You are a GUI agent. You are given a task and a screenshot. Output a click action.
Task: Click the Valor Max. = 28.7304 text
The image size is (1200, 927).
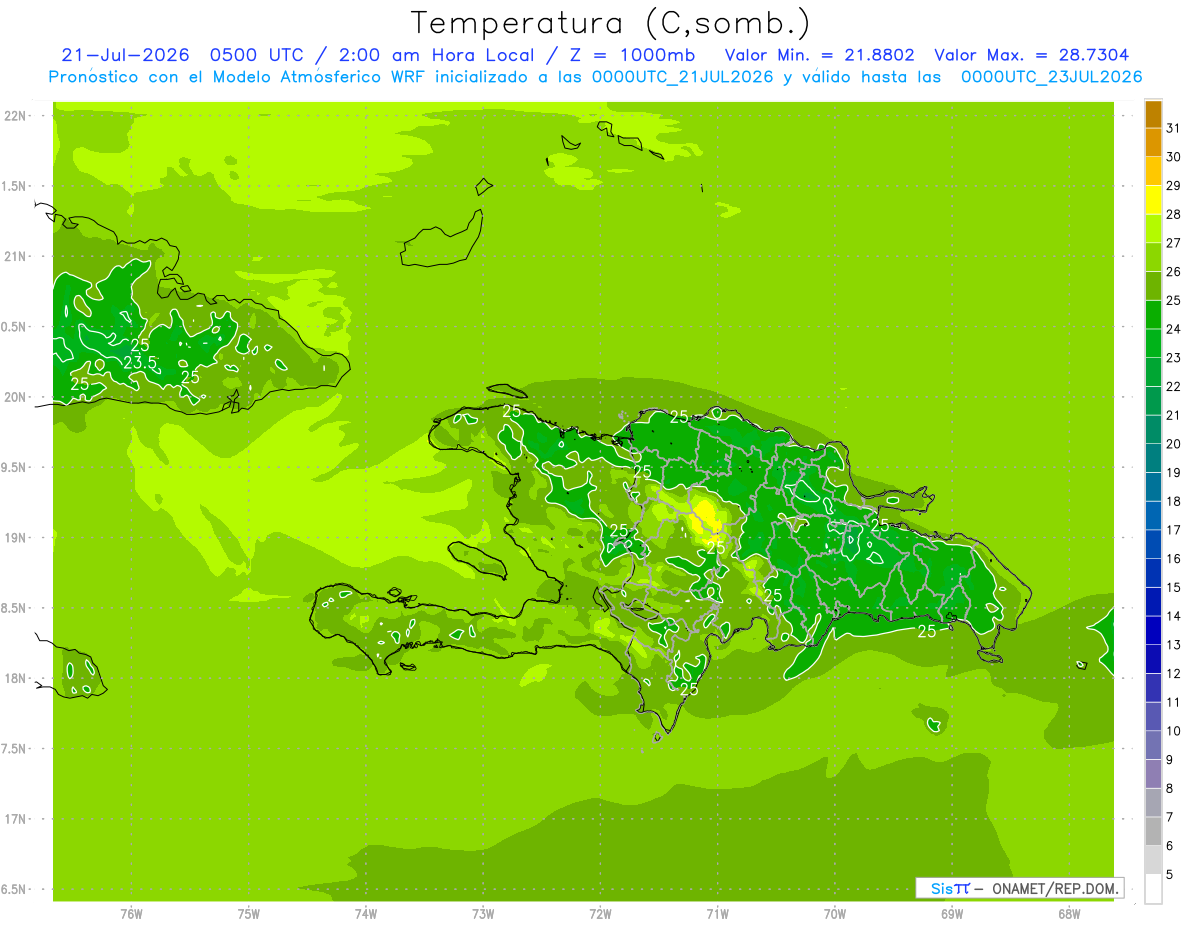[x=1031, y=55]
